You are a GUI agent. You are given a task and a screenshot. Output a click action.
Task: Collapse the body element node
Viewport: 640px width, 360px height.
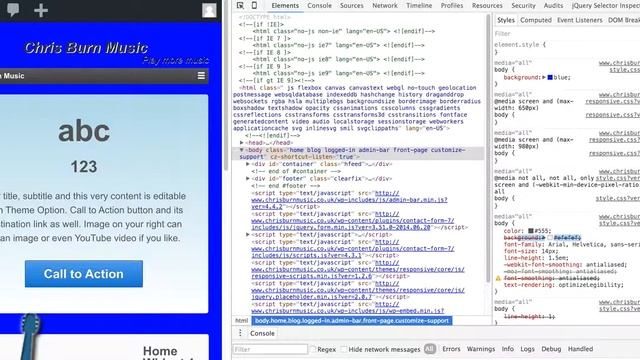[x=242, y=150]
